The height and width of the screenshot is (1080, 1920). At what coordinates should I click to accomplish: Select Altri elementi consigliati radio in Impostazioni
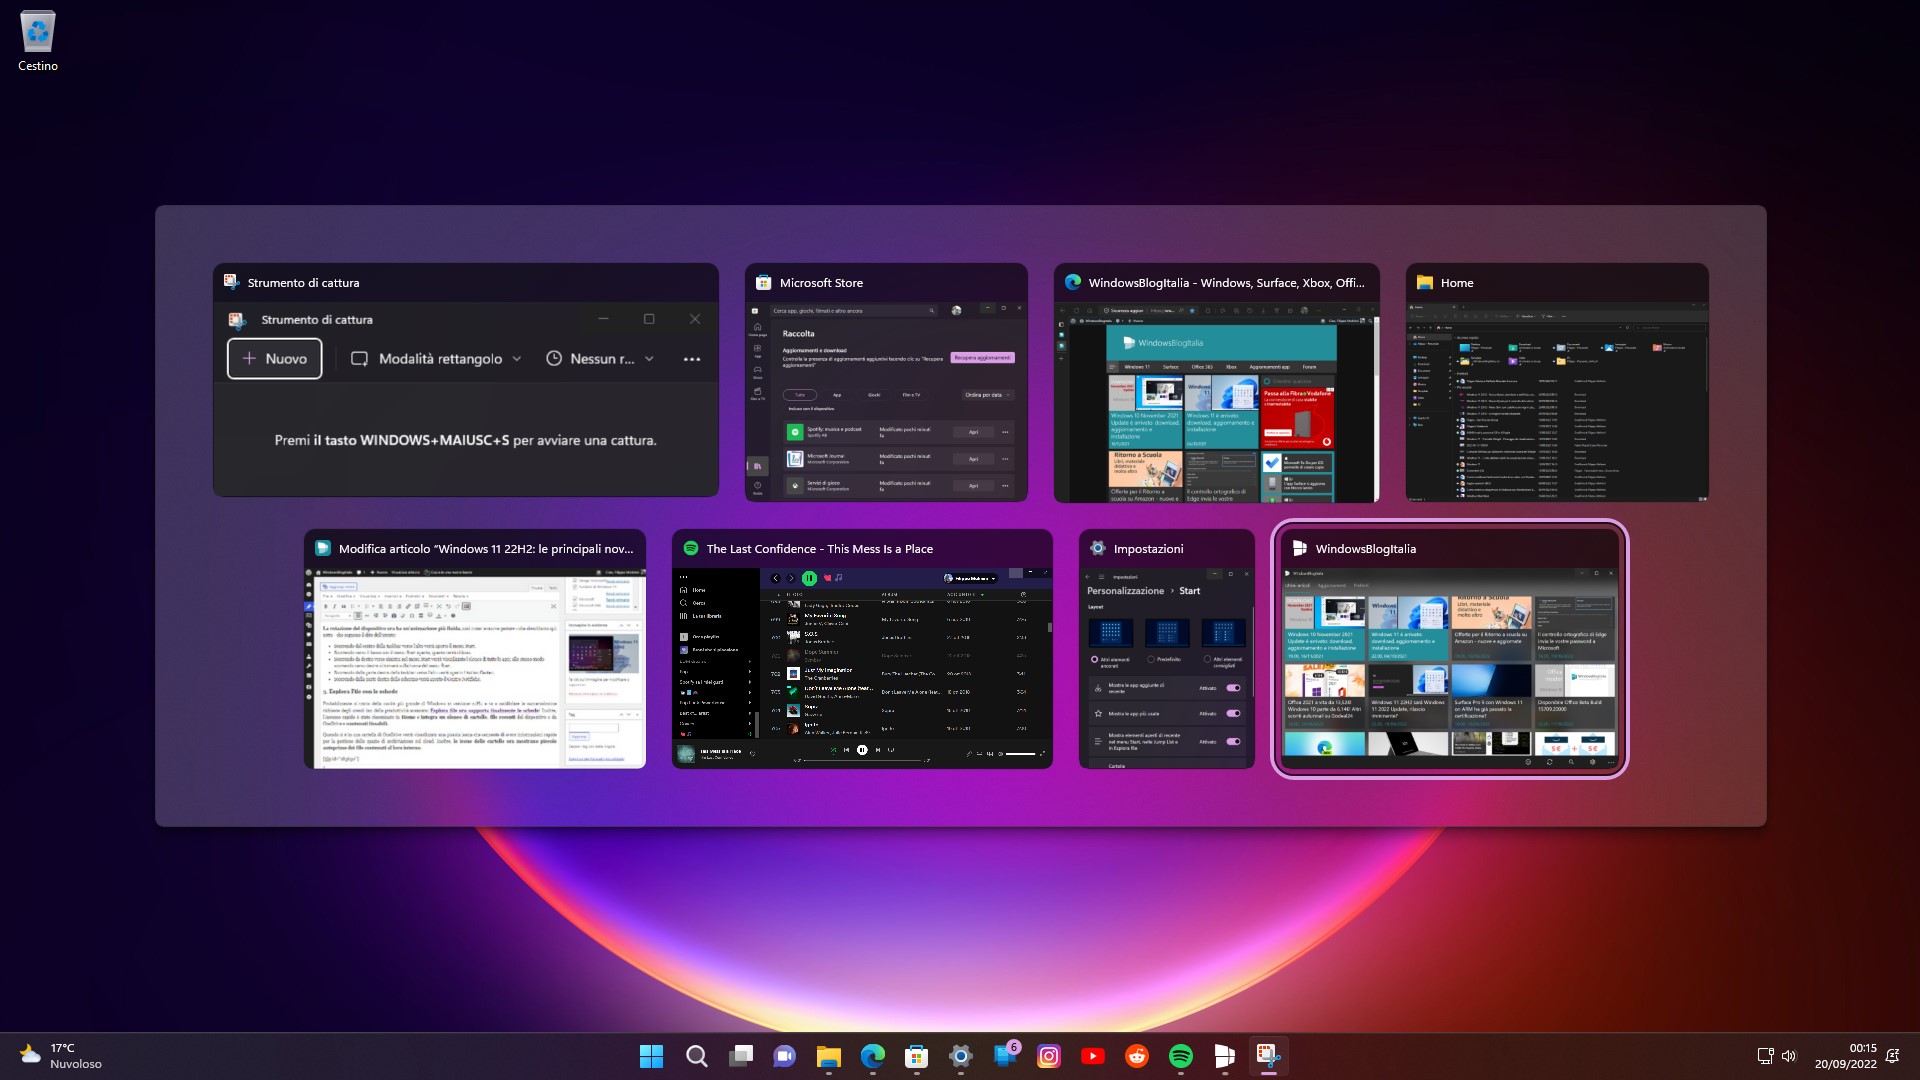click(1207, 660)
